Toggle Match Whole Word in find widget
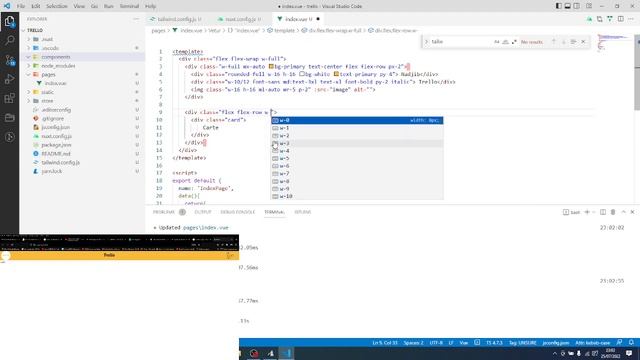 [505, 42]
